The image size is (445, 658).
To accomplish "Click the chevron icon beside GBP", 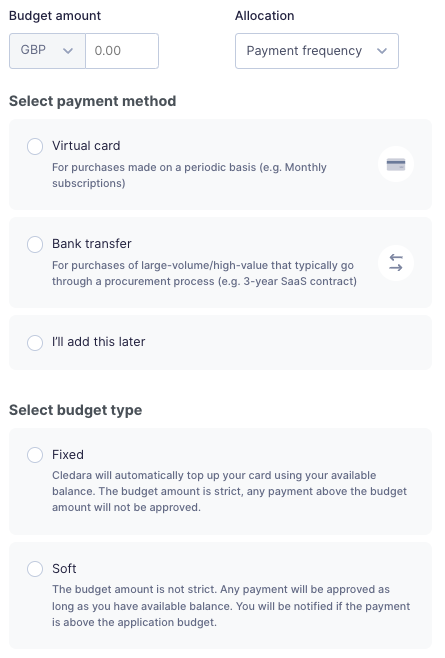I will click(x=68, y=51).
